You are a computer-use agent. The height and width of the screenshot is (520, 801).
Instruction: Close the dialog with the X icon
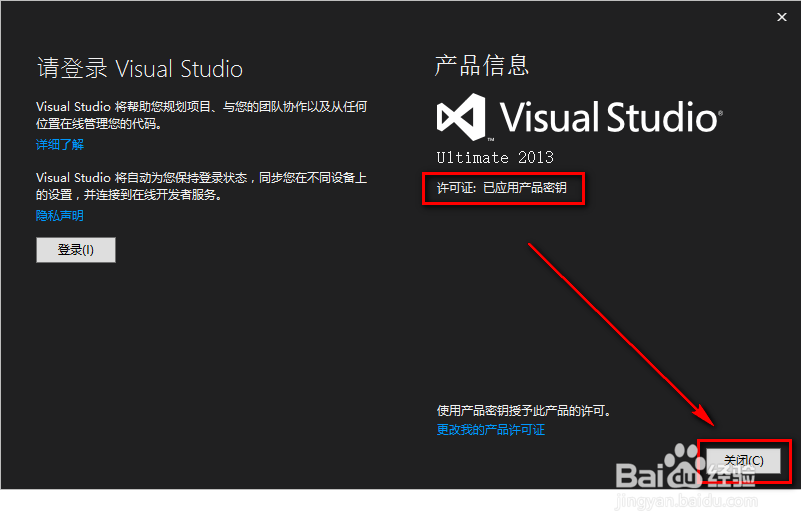782,17
